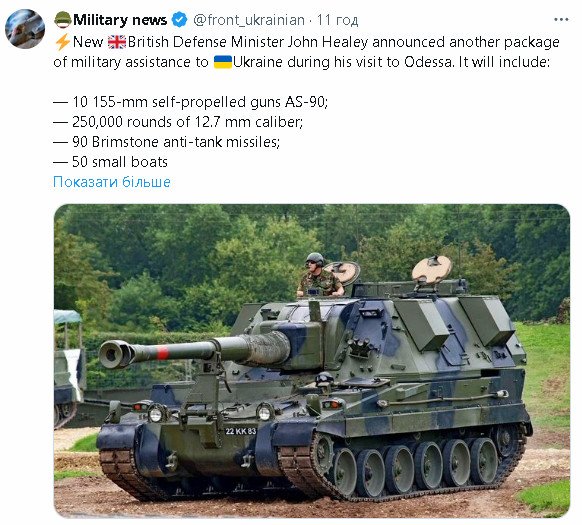
Task: Click the helmet emoji before Military news
Action: tap(63, 20)
